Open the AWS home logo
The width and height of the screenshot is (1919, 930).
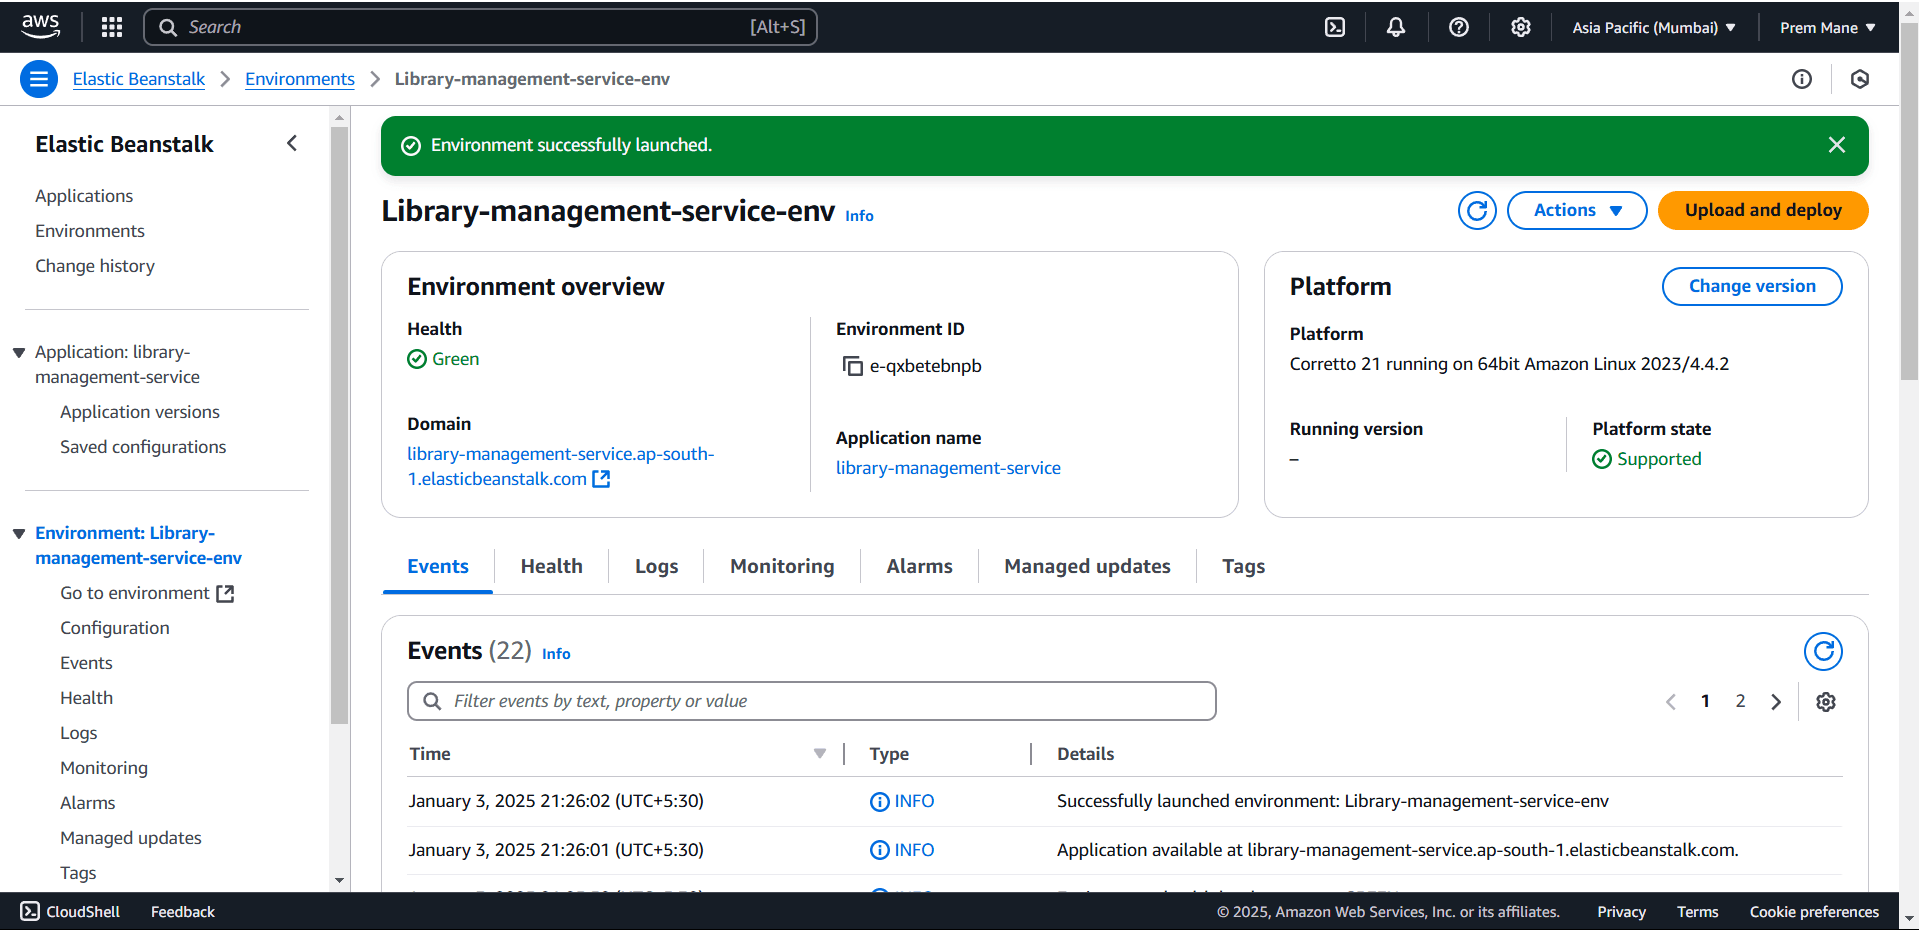[x=40, y=27]
